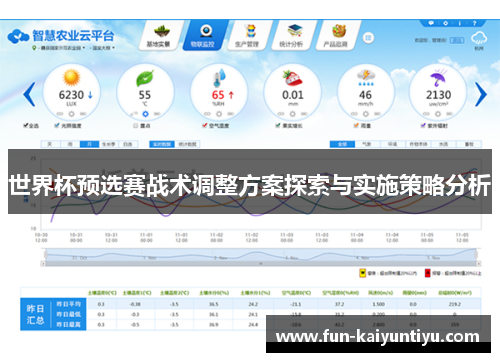Click the round list menu icon
This screenshot has width=500, height=362.
point(368,38)
